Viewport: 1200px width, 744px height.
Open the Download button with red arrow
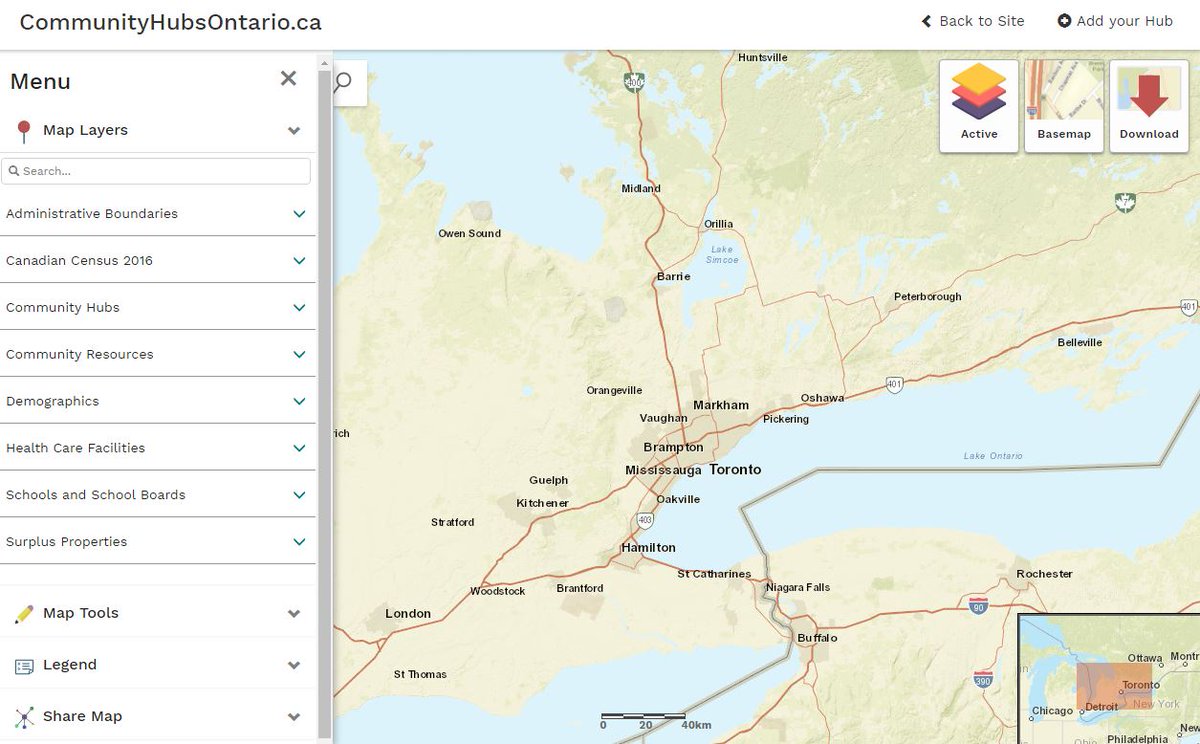[x=1149, y=106]
